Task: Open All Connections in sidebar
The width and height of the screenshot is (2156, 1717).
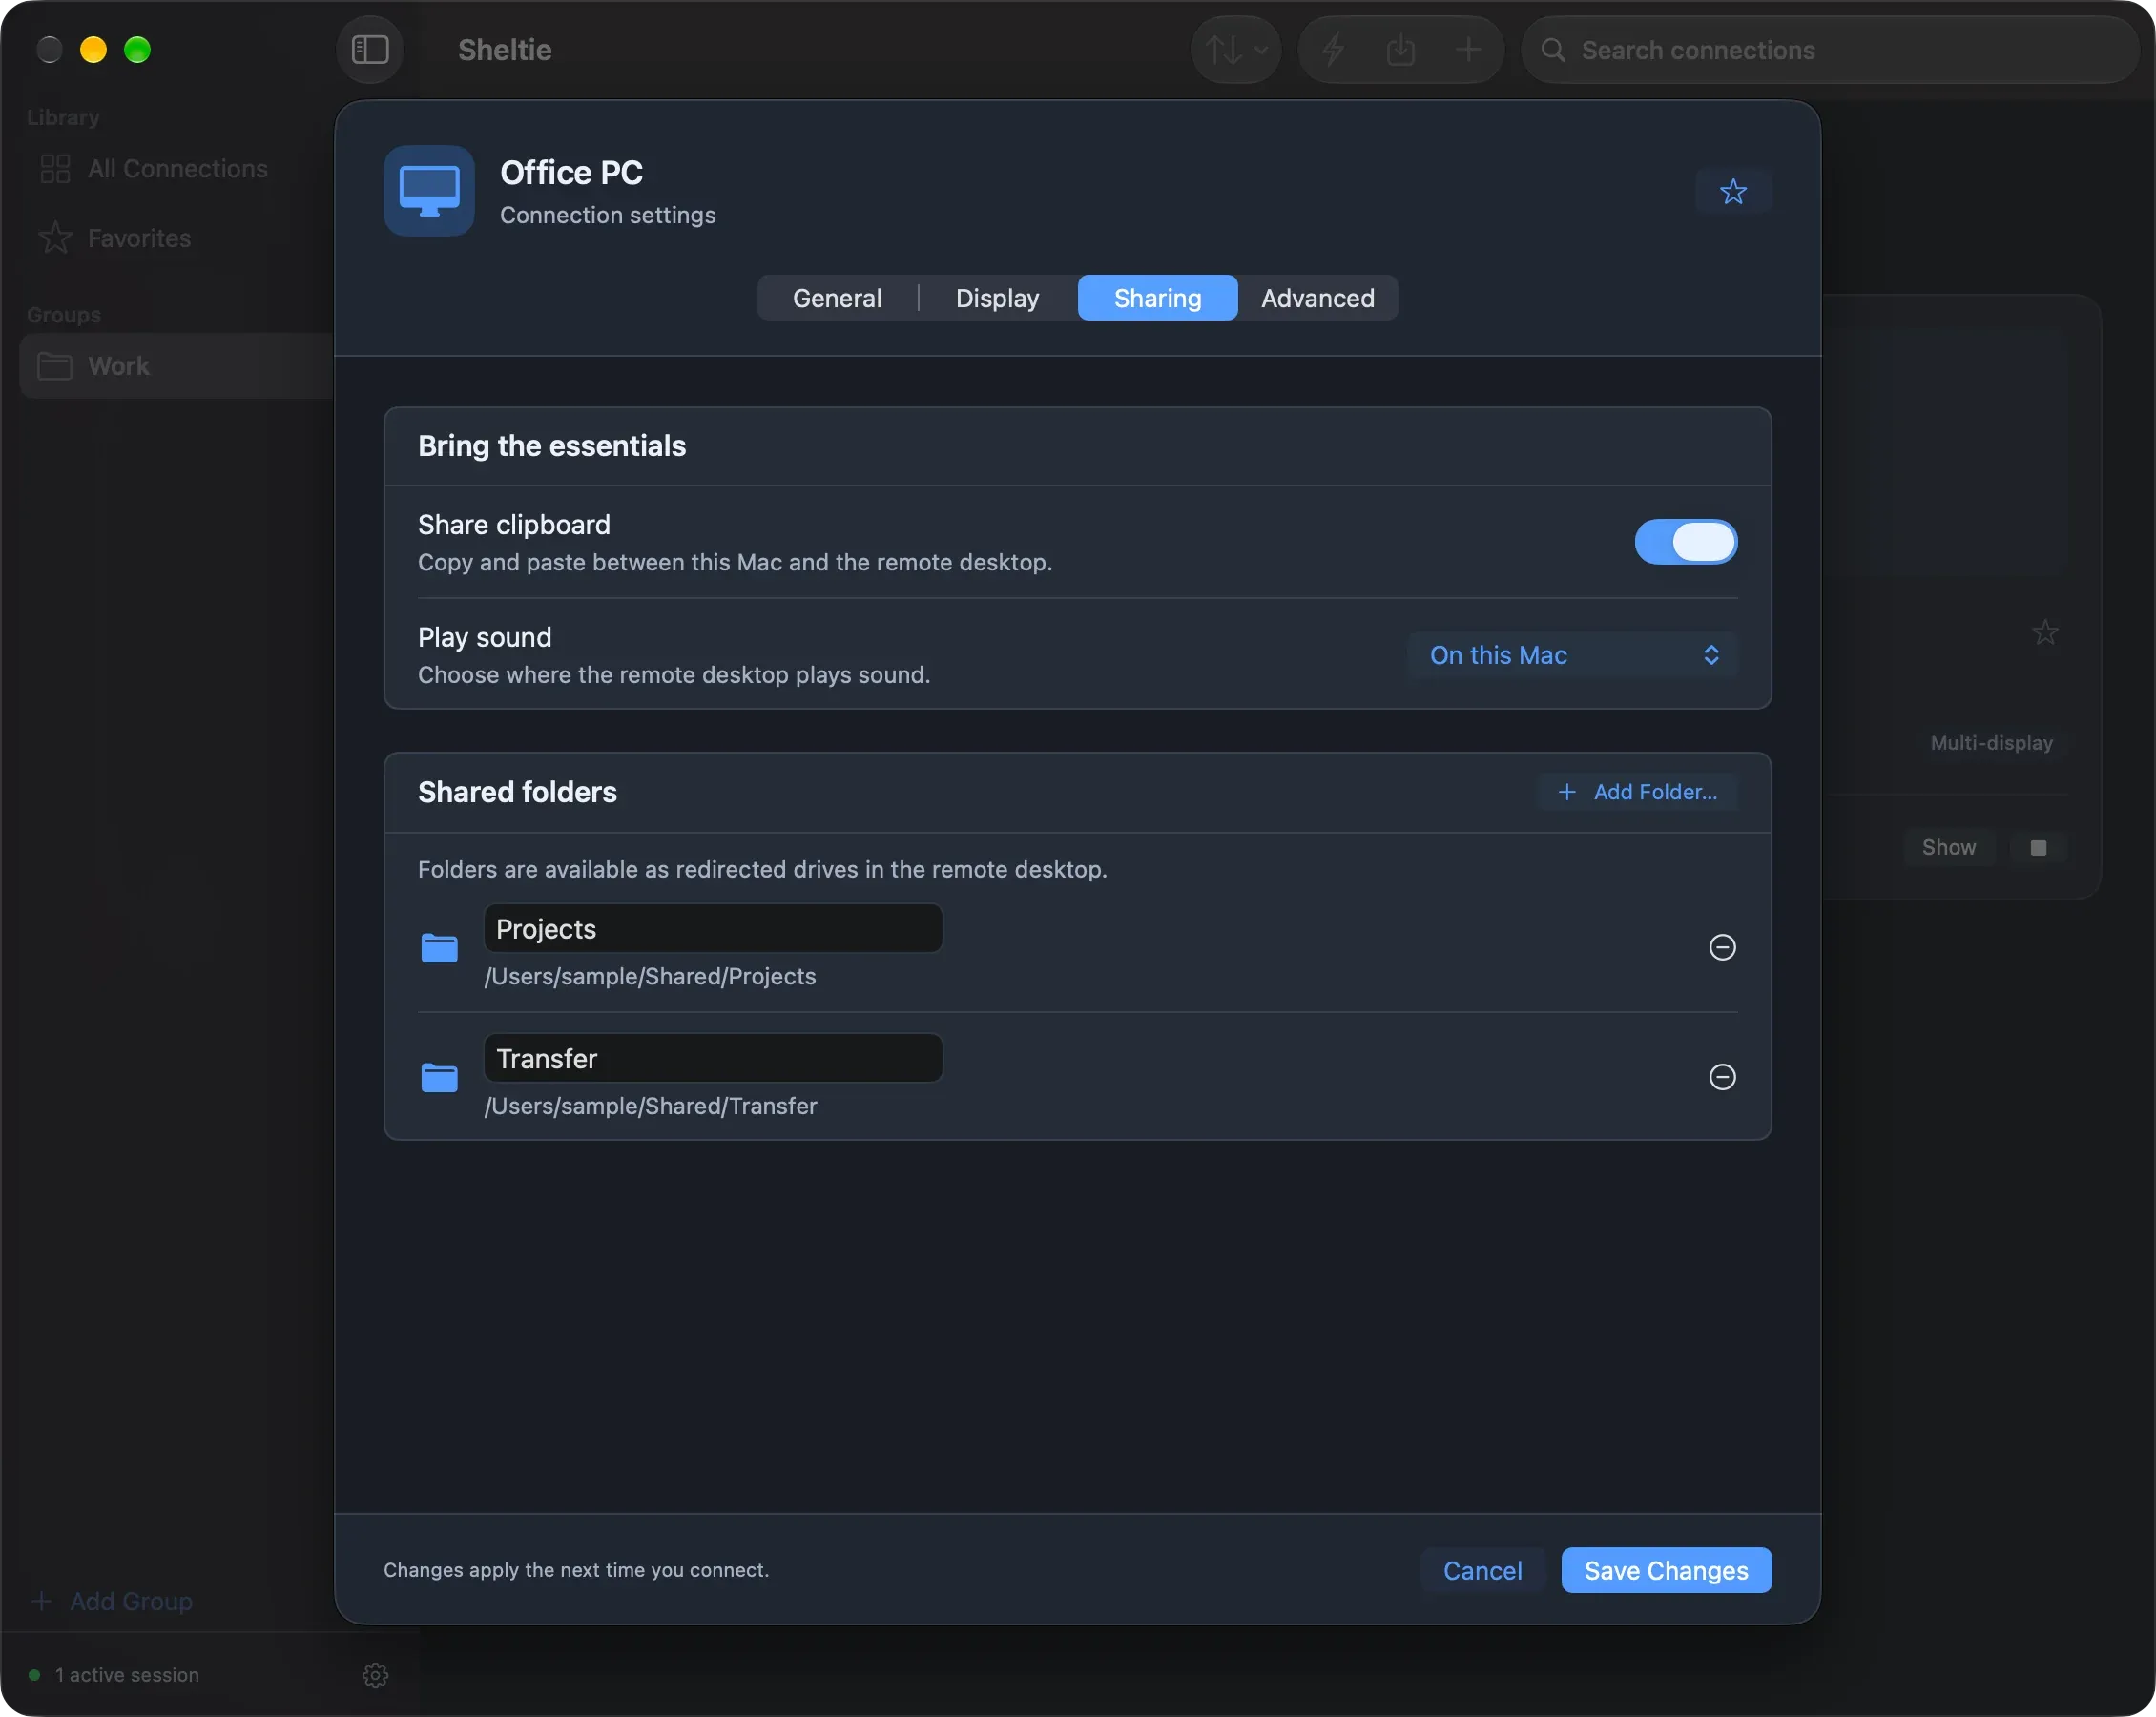Action: 178,168
